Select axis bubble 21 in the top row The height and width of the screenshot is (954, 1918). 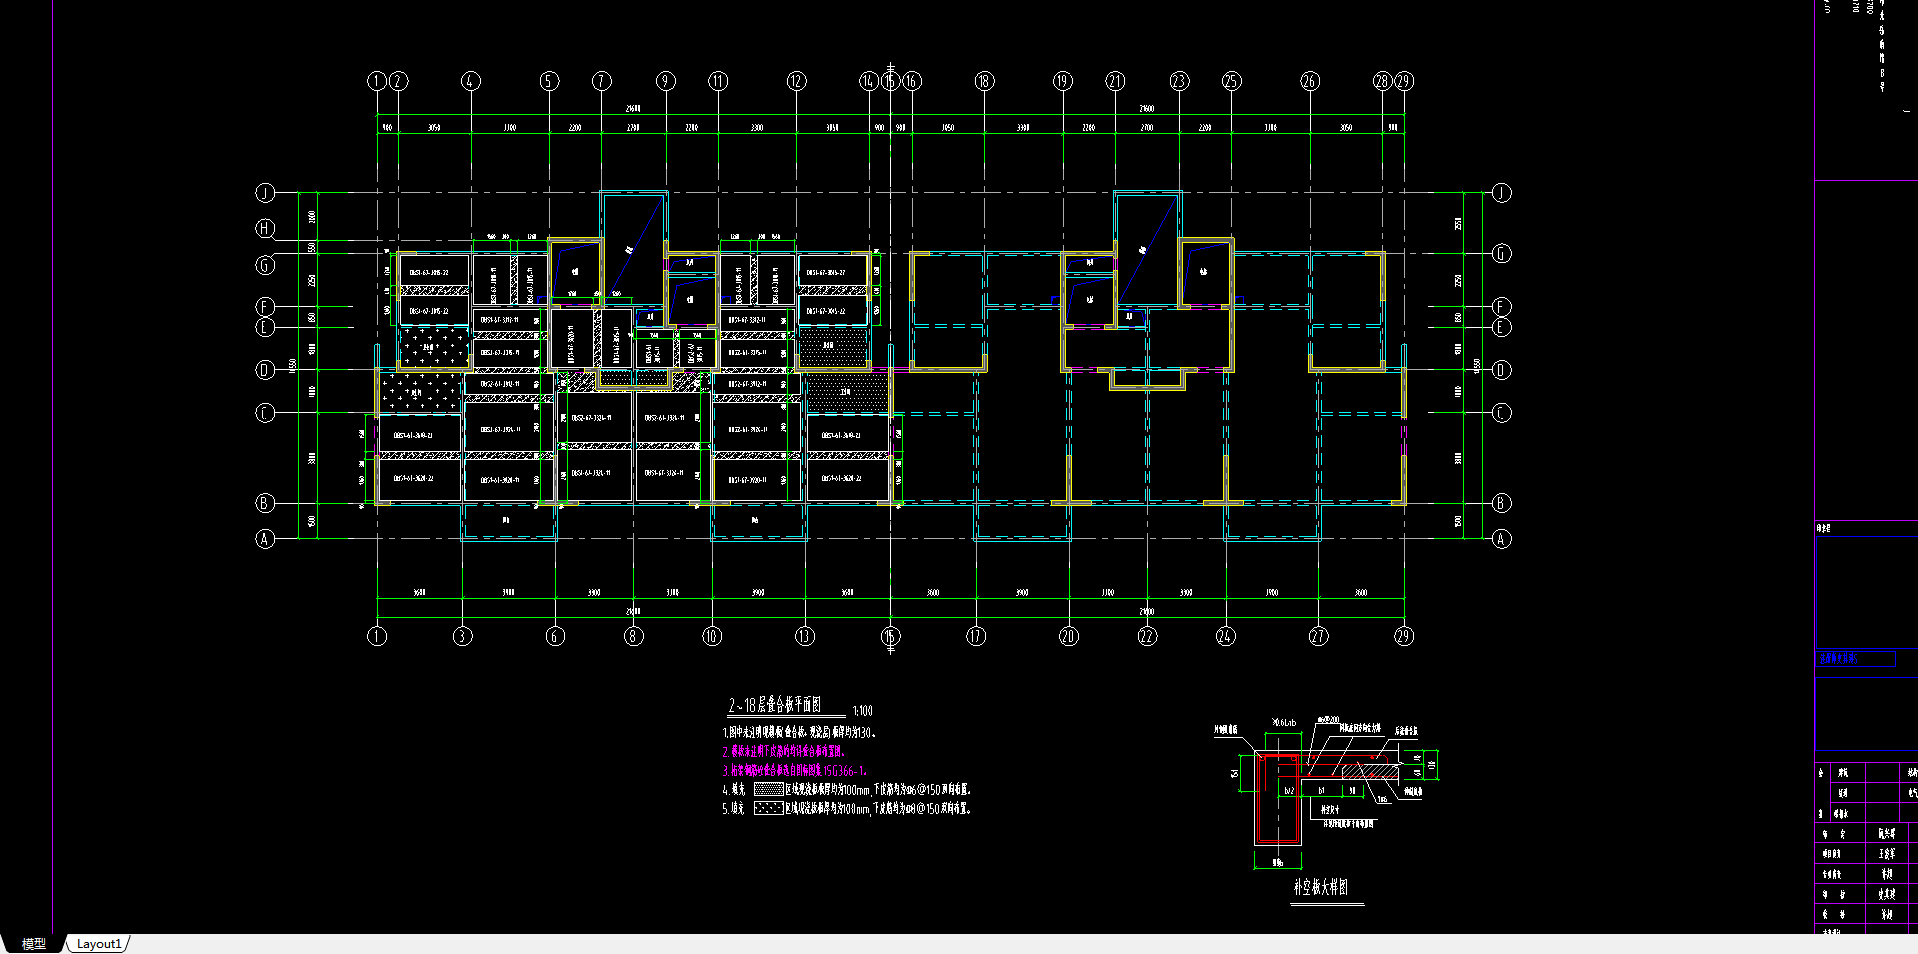point(1115,81)
